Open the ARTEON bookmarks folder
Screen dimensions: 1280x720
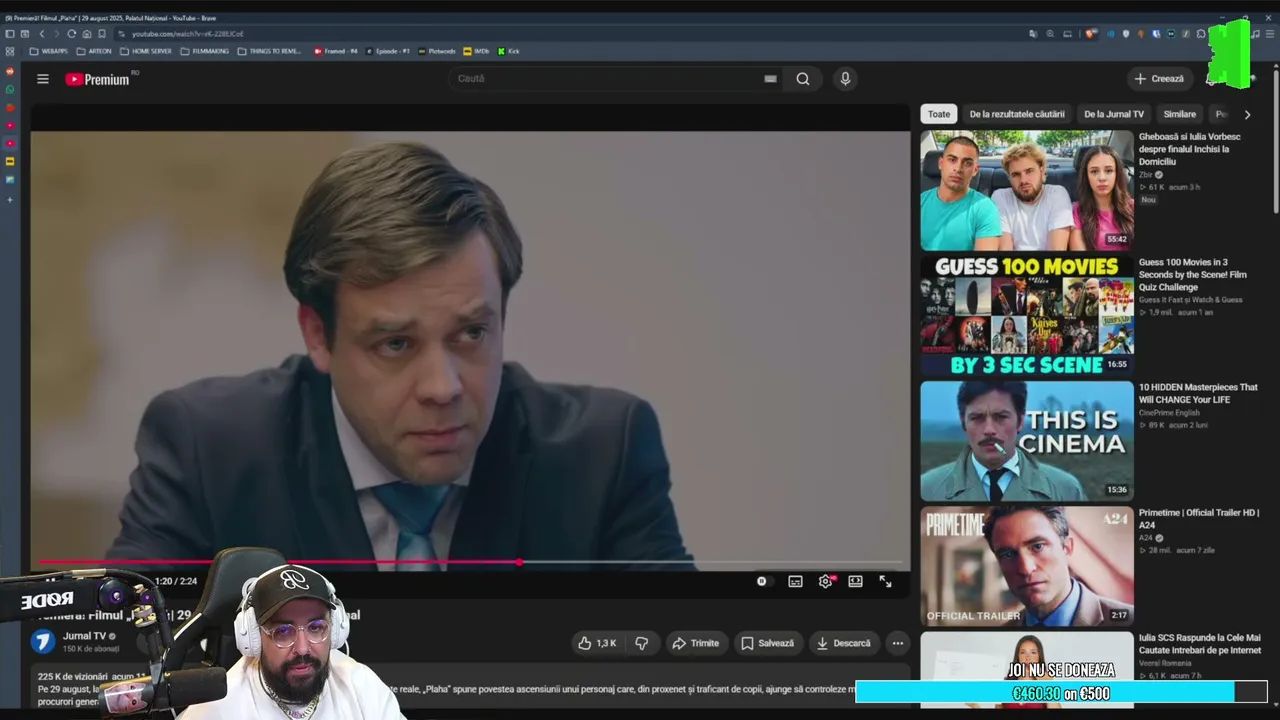tap(95, 51)
